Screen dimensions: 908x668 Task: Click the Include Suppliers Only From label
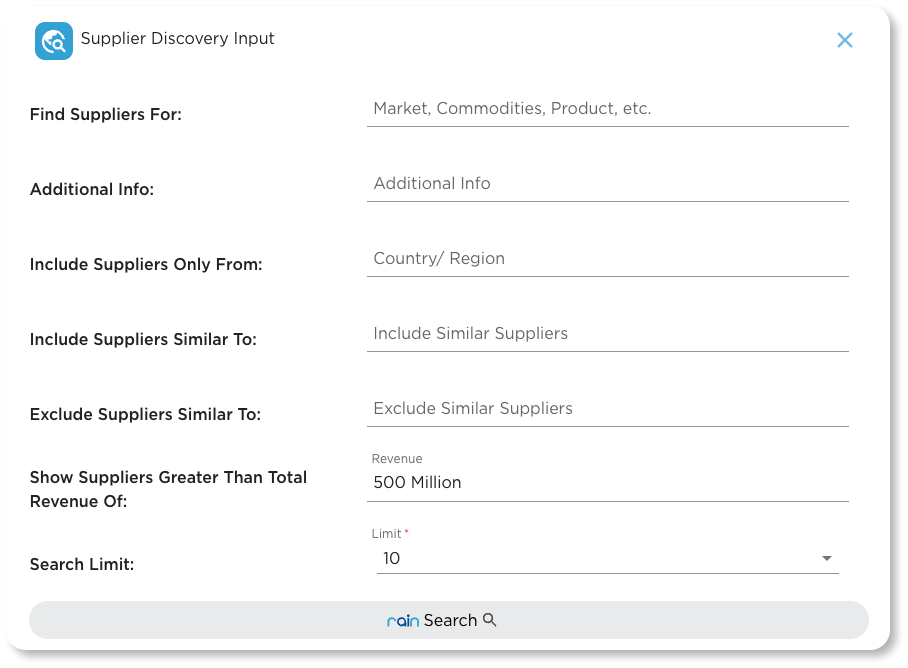coord(146,264)
